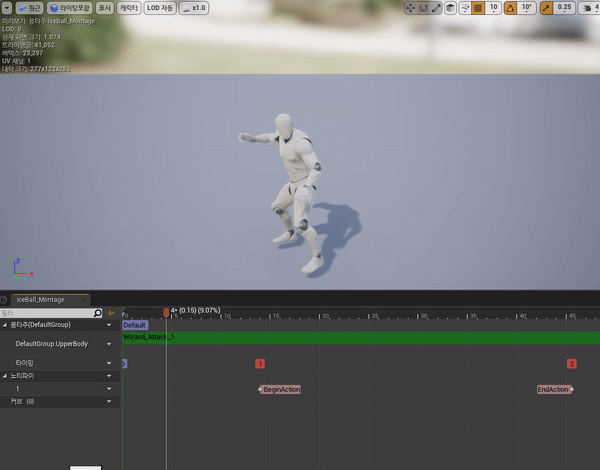Focus the 필터 filter search field
Image resolution: width=600 pixels, height=470 pixels.
click(x=47, y=313)
